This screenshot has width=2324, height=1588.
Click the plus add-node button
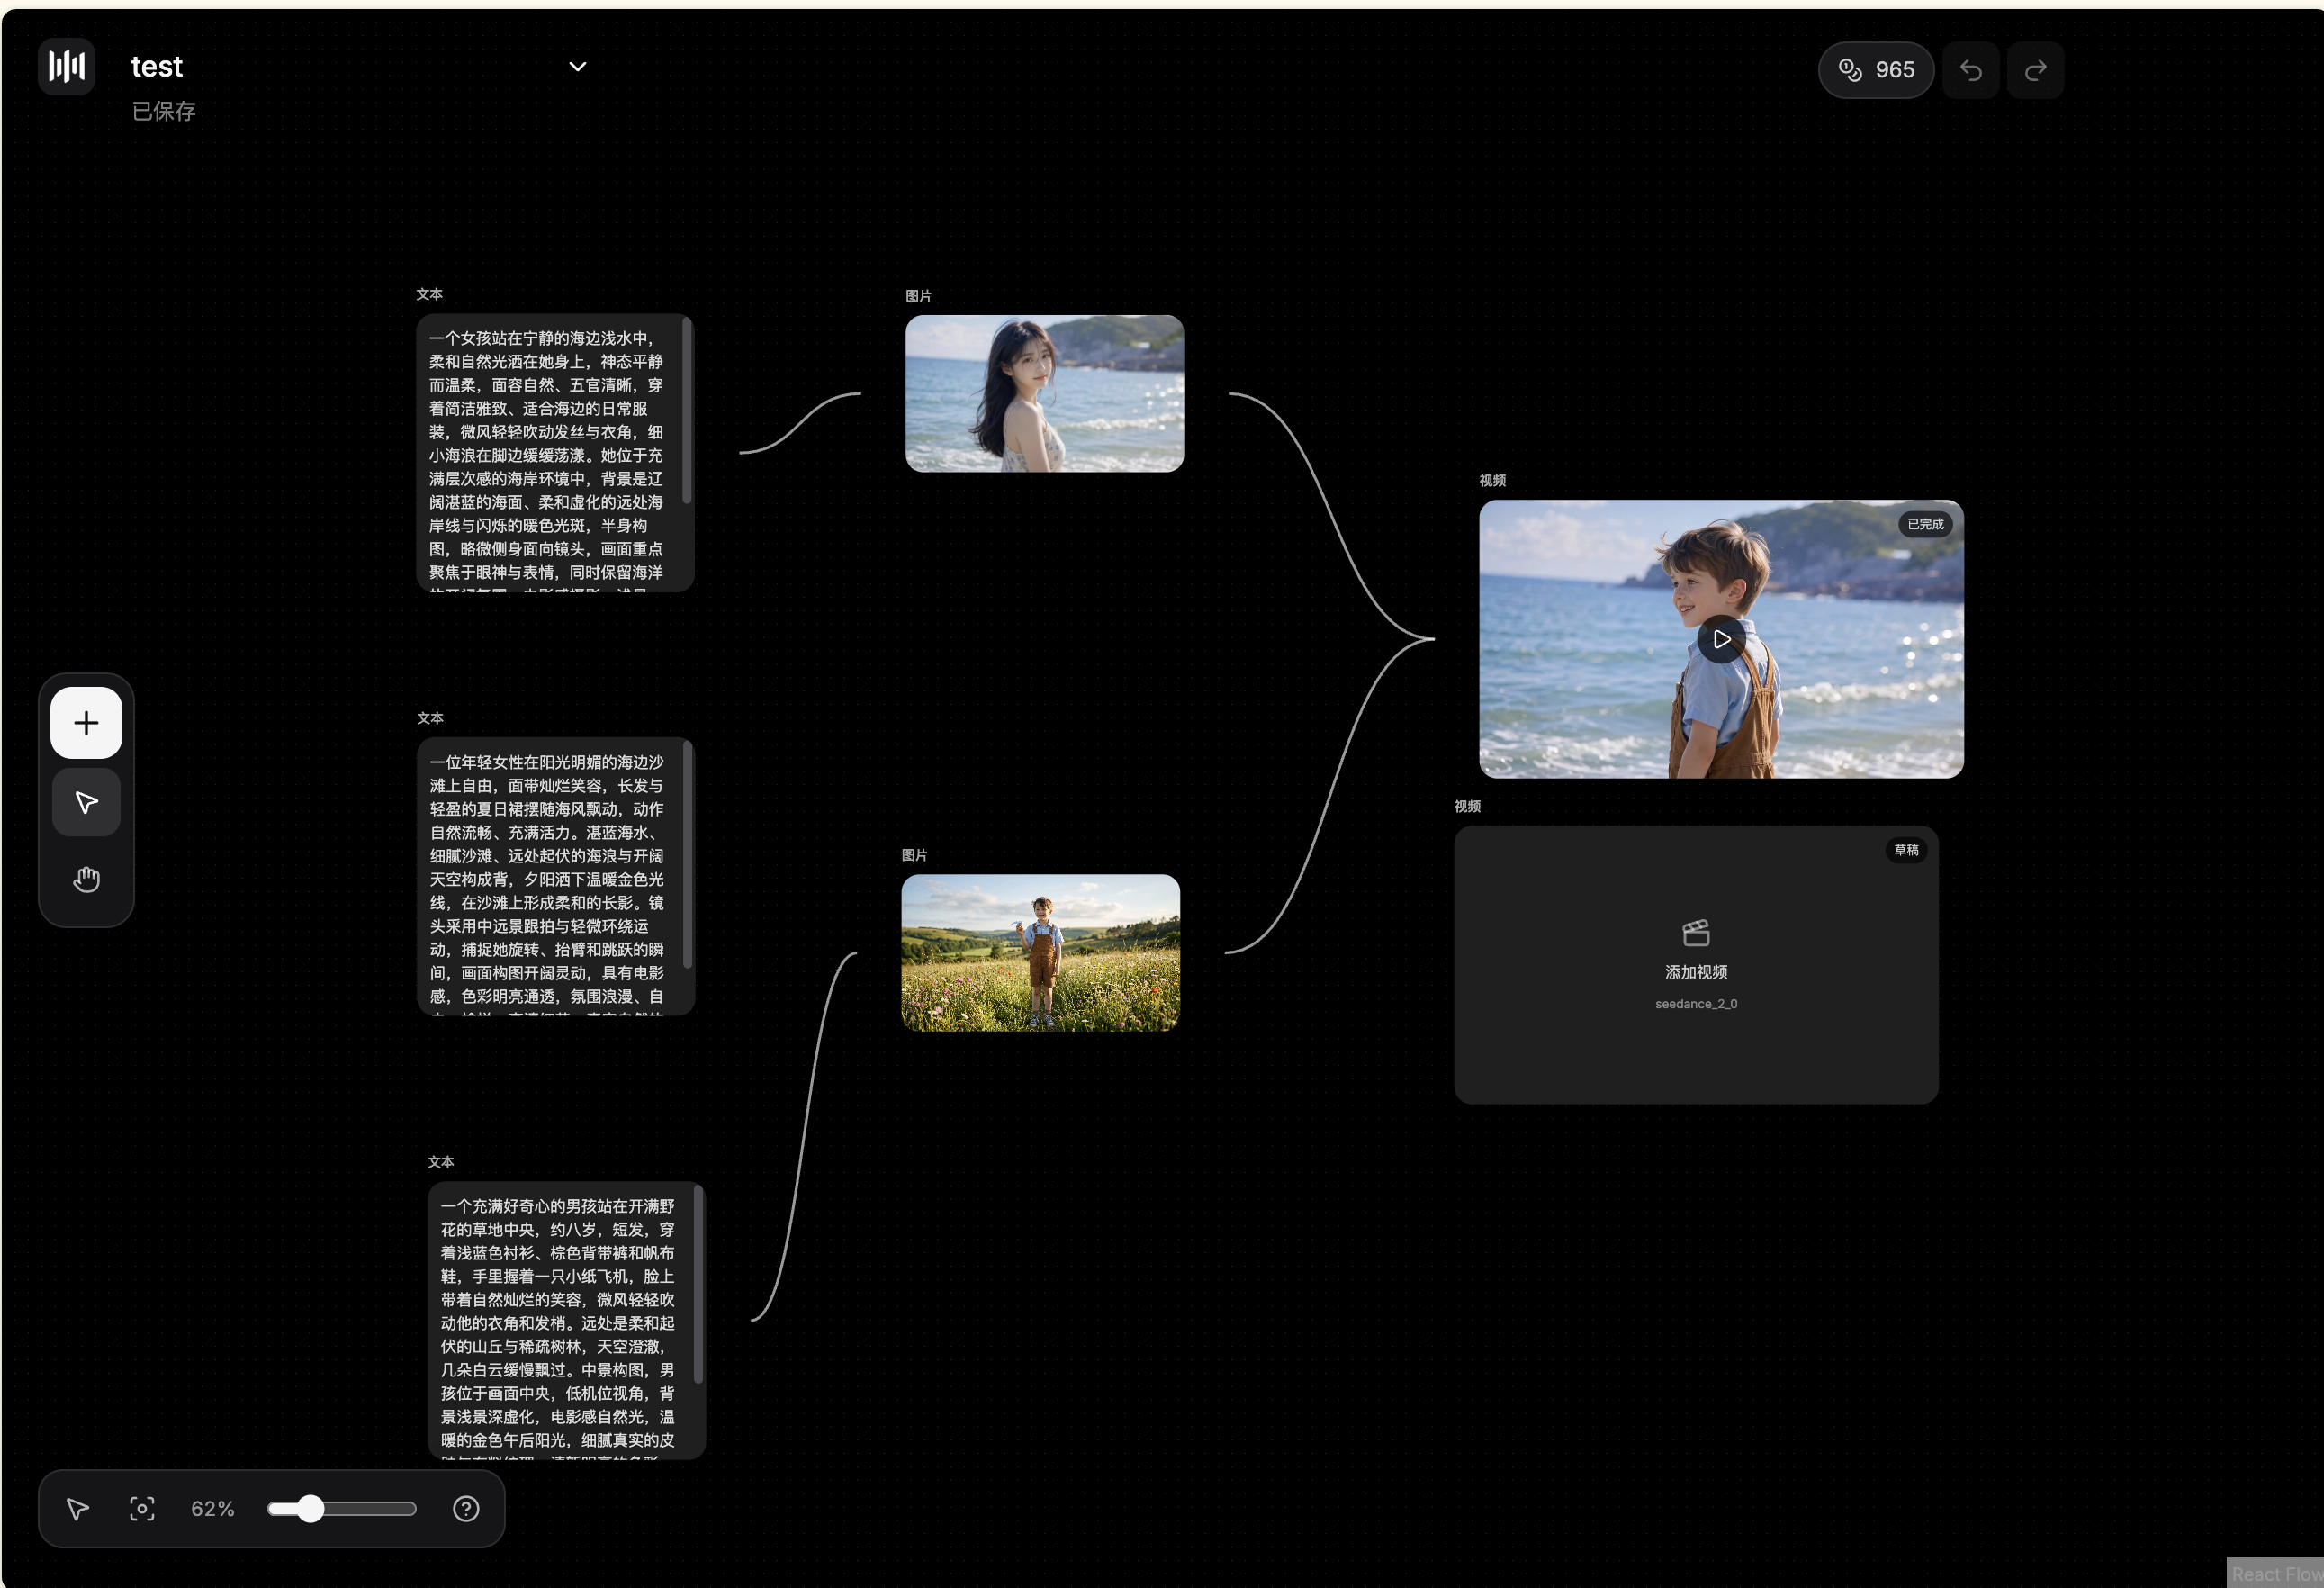pyautogui.click(x=86, y=722)
